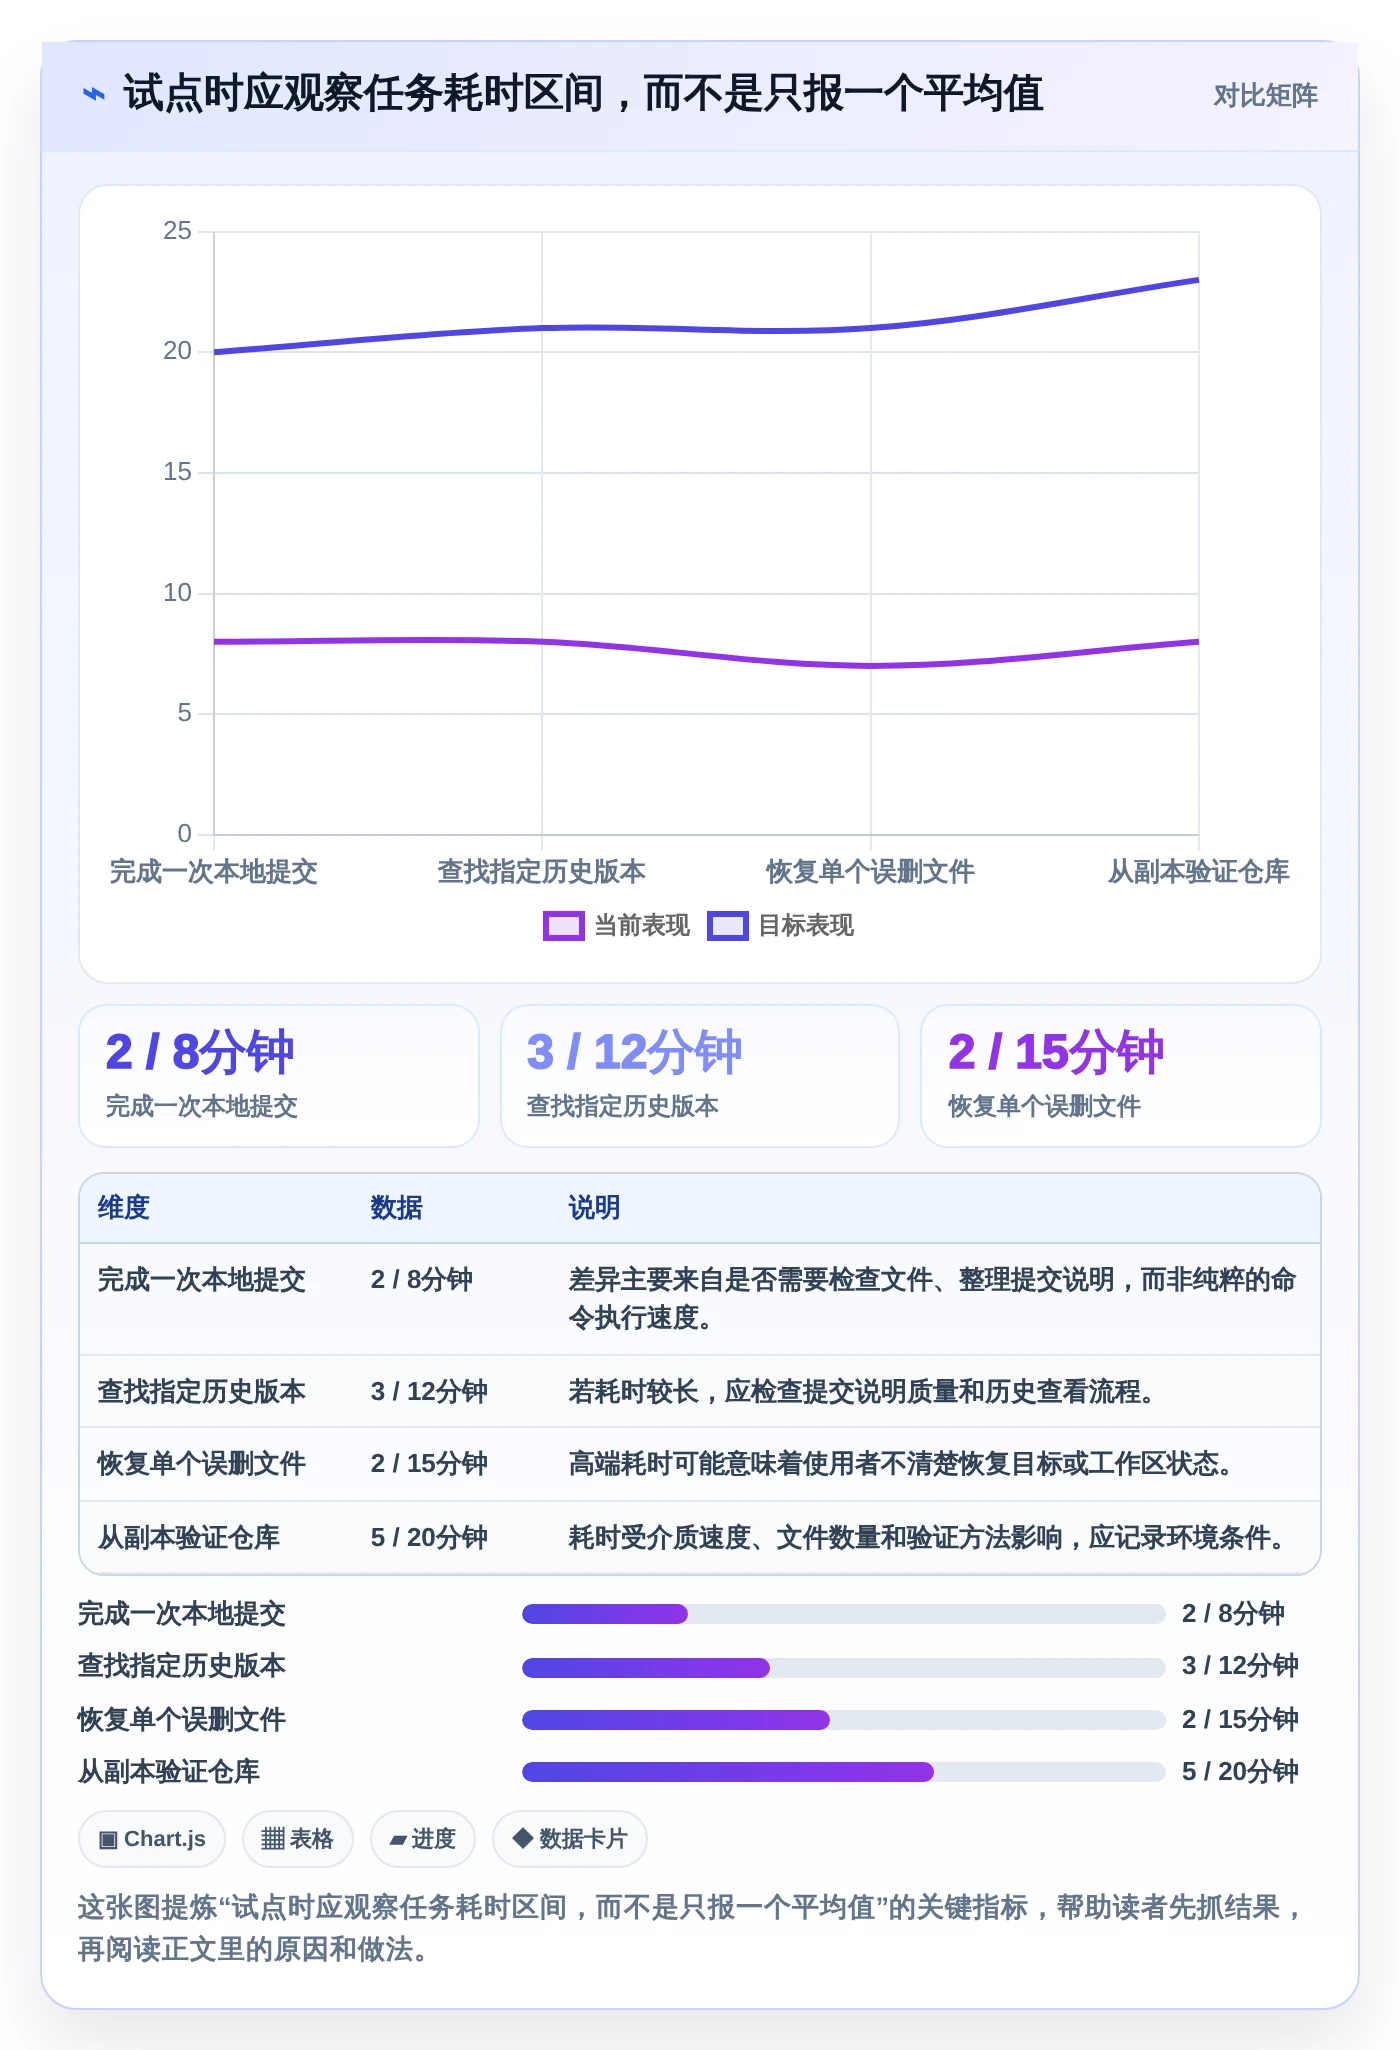Click the 表格 tag chip
This screenshot has height=2050, width=1400.
point(297,1838)
